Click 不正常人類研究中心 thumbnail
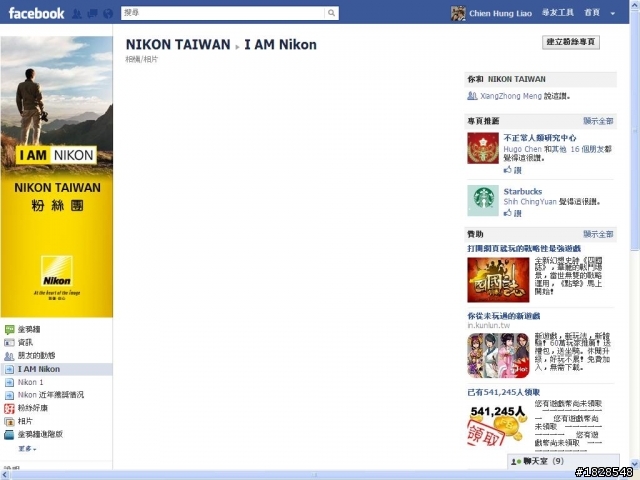This screenshot has width=640, height=480. tap(483, 148)
